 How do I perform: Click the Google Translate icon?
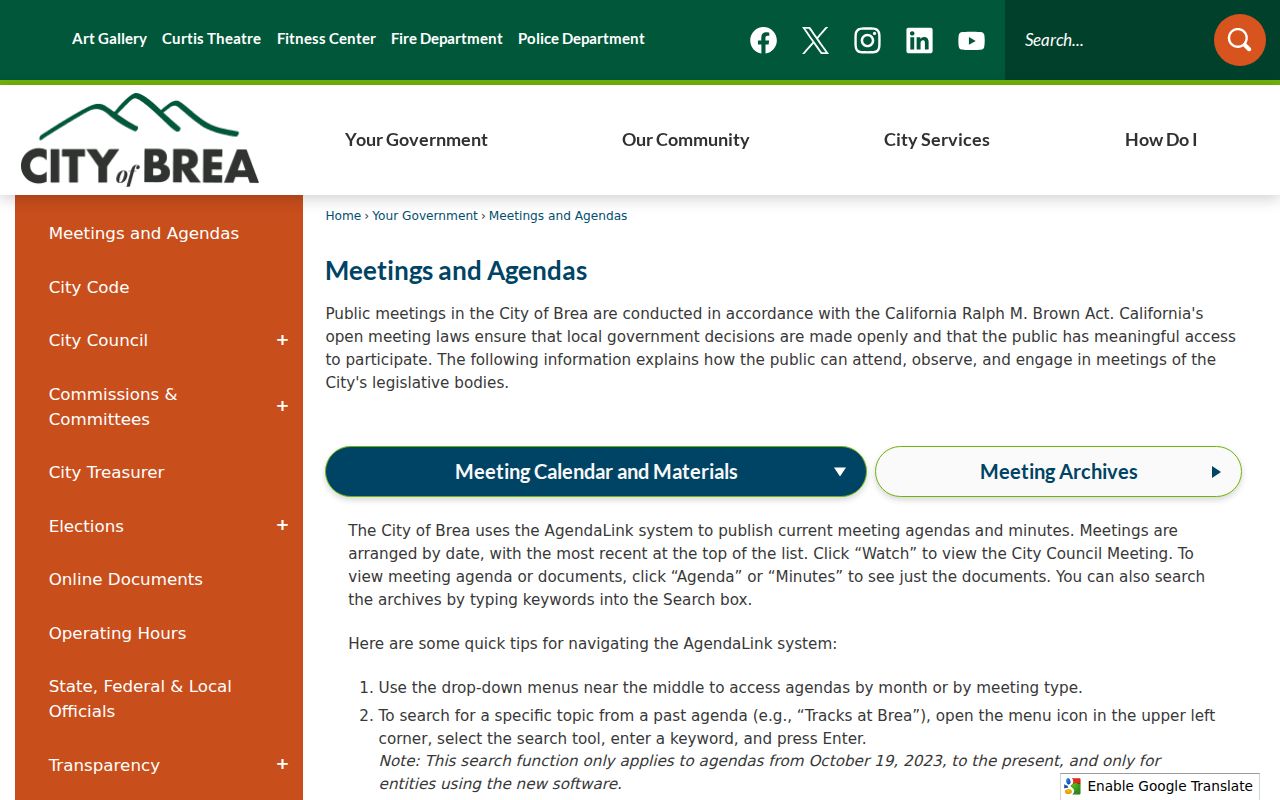coord(1073,786)
